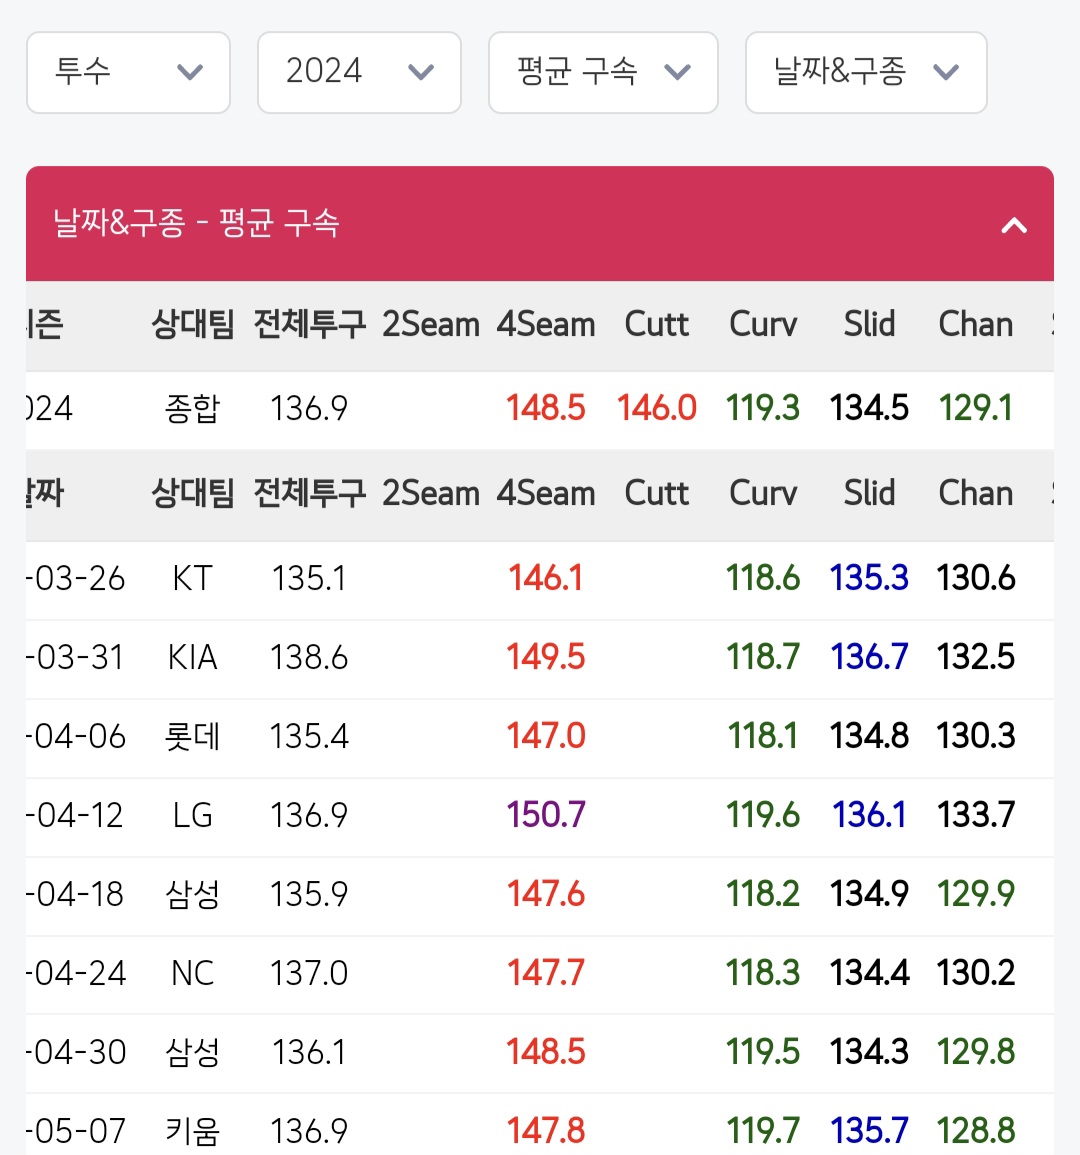Image resolution: width=1080 pixels, height=1155 pixels.
Task: Click the top 전체투구 column header
Action: pyautogui.click(x=309, y=325)
